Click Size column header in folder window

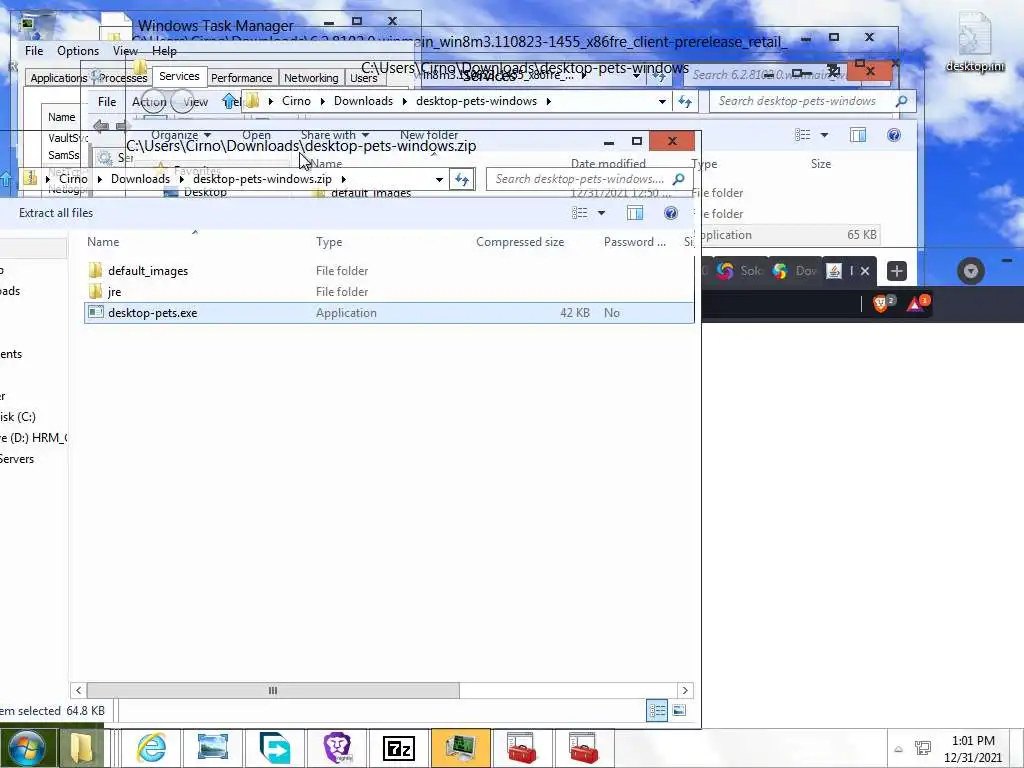pyautogui.click(x=820, y=164)
